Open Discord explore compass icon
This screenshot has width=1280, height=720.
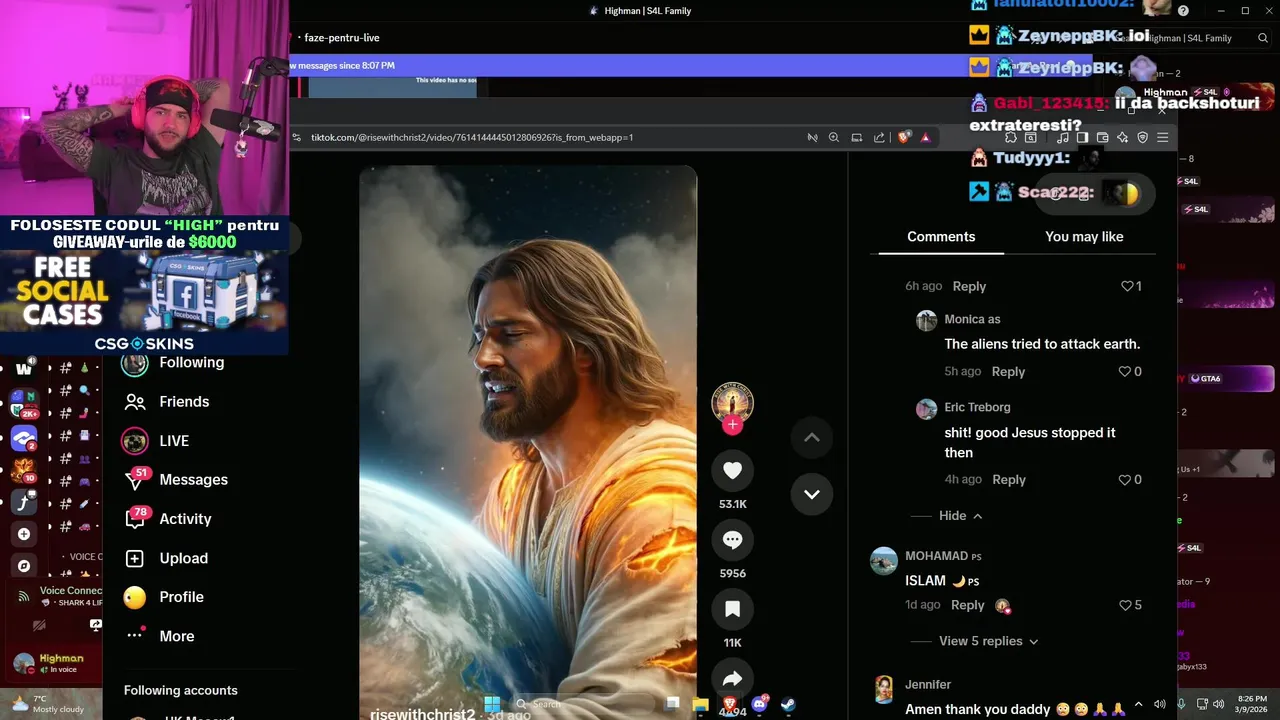tap(24, 566)
